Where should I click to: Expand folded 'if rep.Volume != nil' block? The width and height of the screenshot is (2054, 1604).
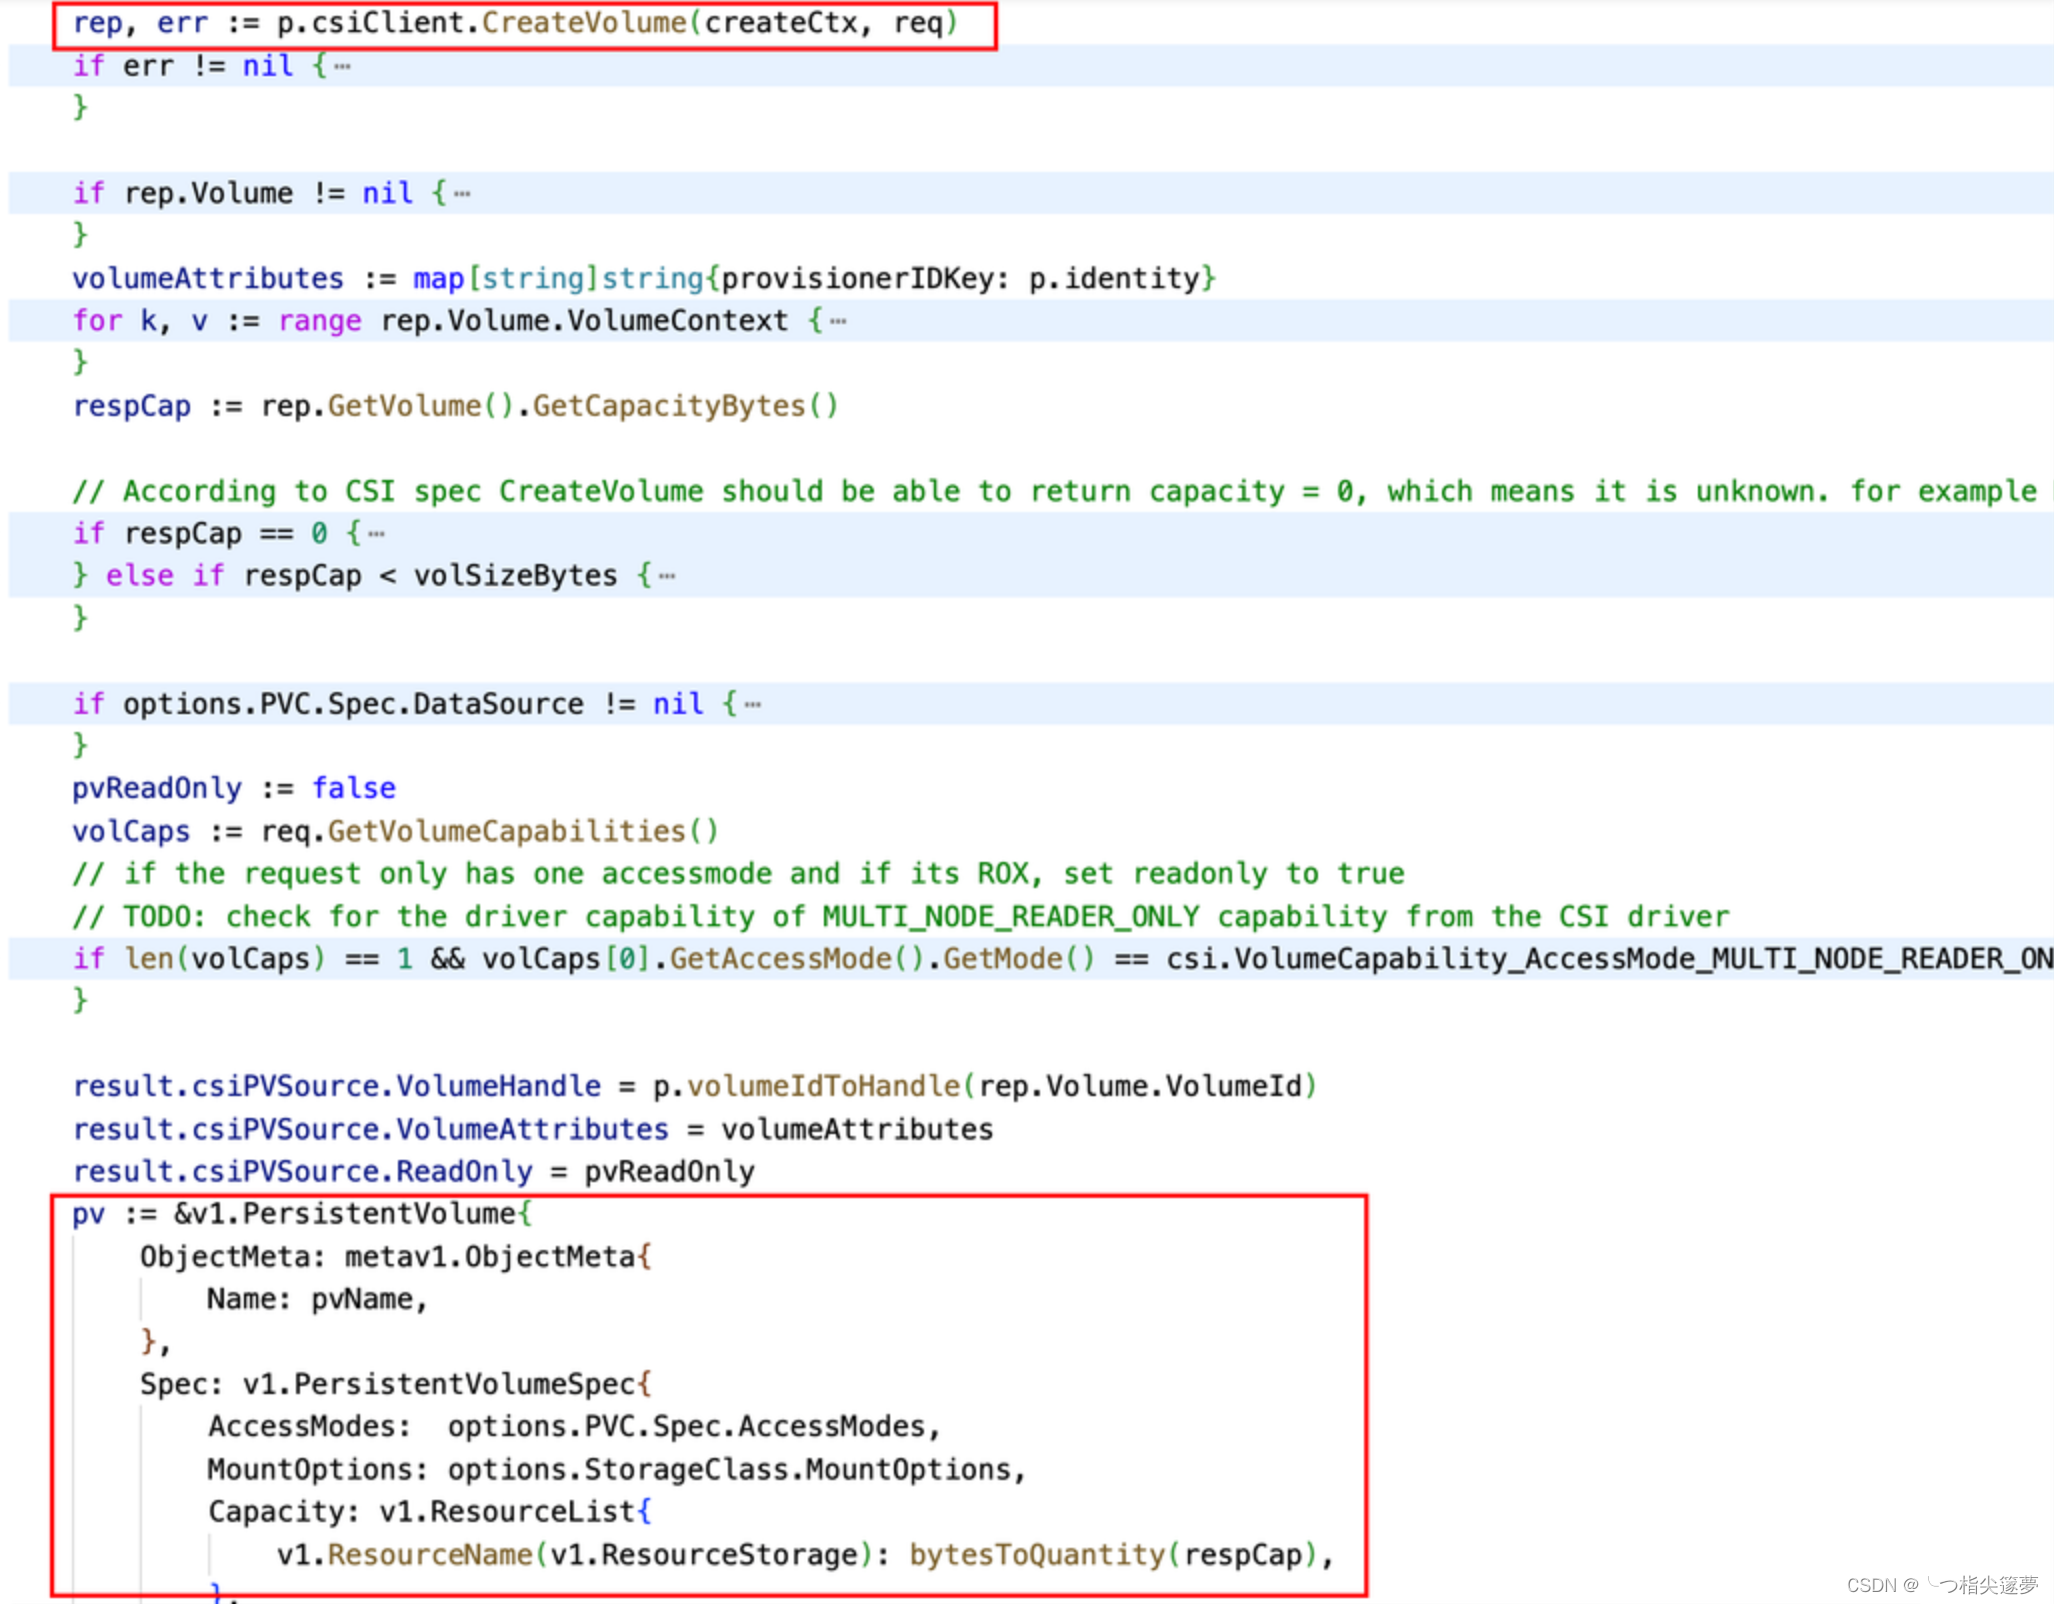tap(461, 194)
